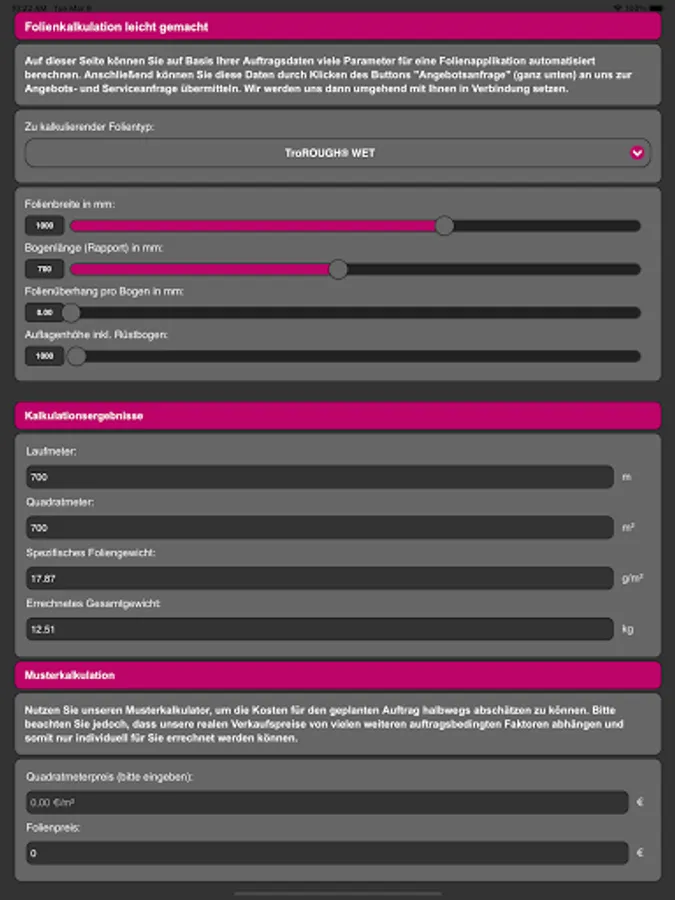Click the Folienkalkulation leicht gemacht header
The width and height of the screenshot is (675, 900).
(x=337, y=27)
